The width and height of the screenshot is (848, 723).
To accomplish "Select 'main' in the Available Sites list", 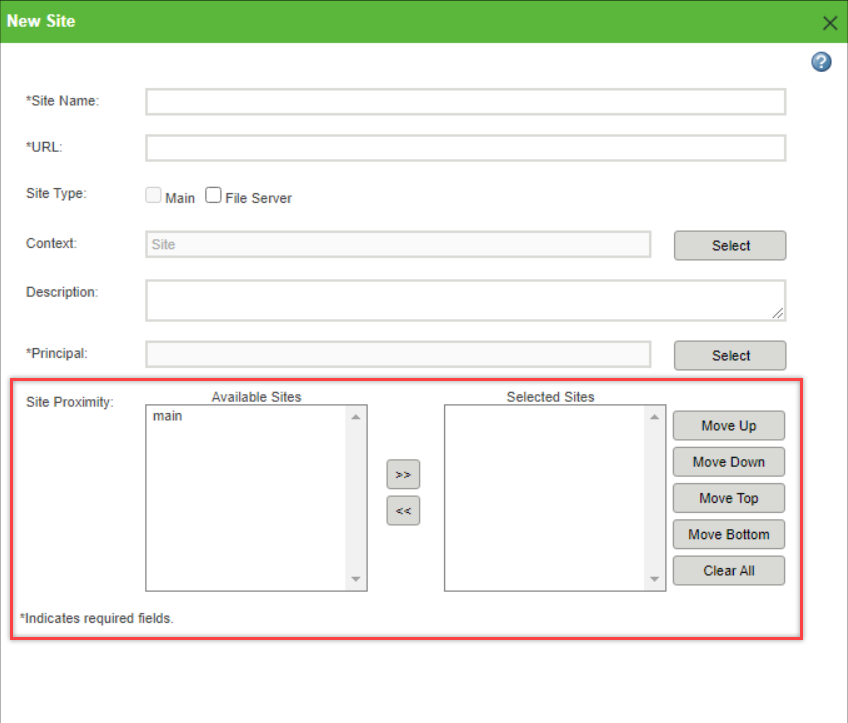I will point(167,415).
